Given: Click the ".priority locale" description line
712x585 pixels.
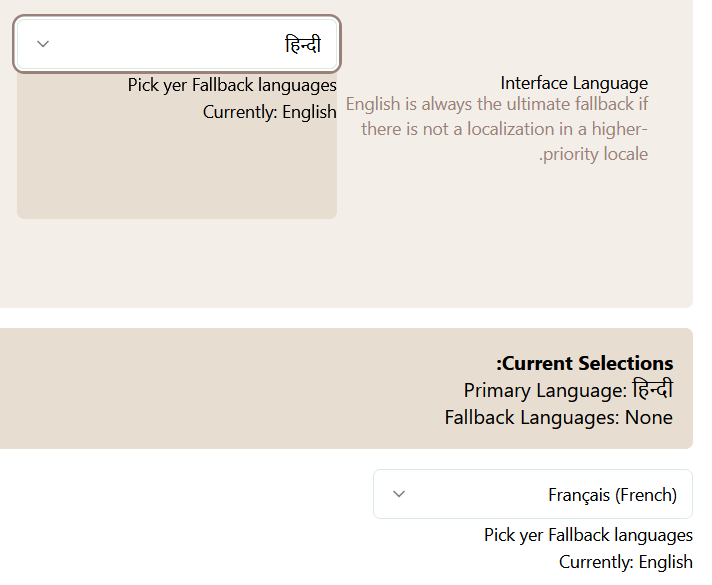Looking at the screenshot, I should tap(594, 154).
